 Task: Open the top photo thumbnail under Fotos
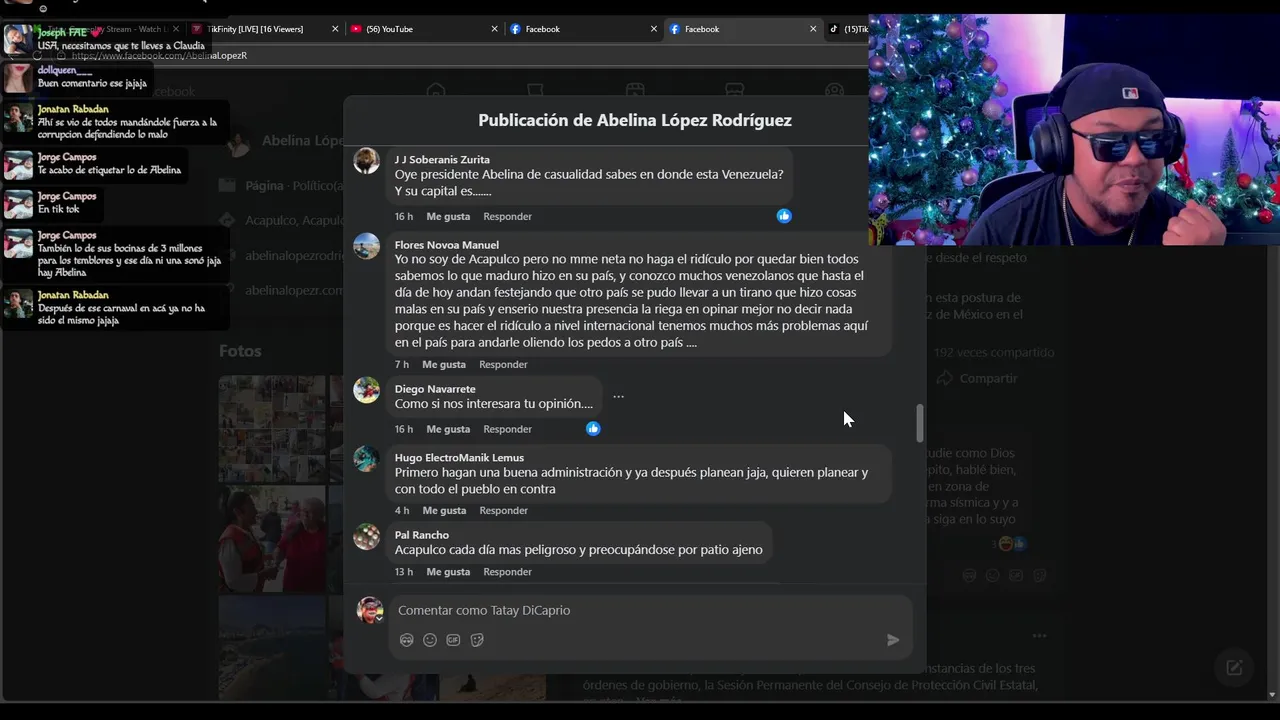(272, 429)
